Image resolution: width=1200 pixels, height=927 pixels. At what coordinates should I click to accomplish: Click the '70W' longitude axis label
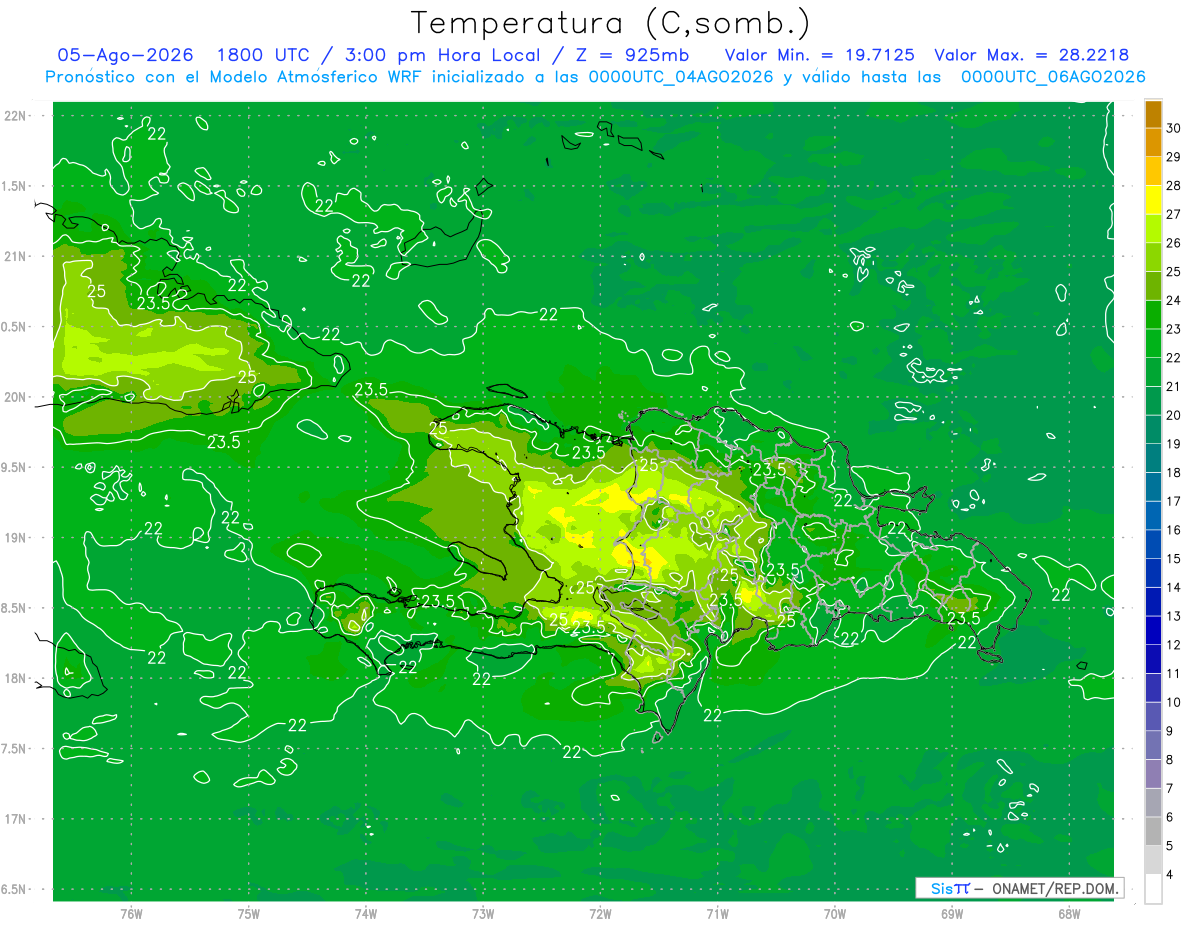tap(835, 914)
